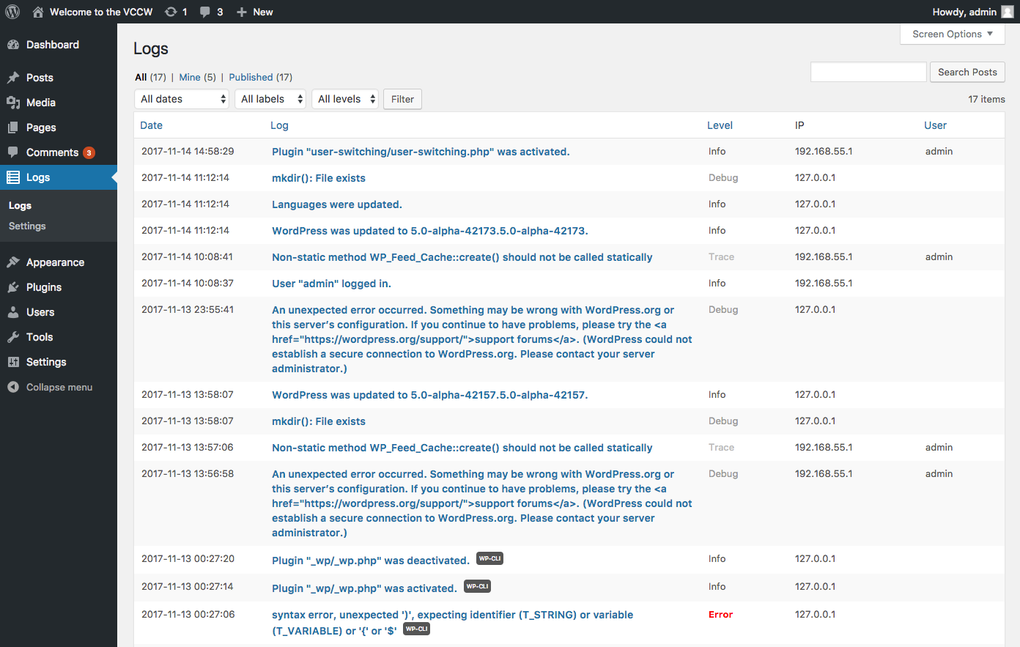Screen dimensions: 1020x647
Task: Collapse the admin menu sidebar
Action: point(14,387)
